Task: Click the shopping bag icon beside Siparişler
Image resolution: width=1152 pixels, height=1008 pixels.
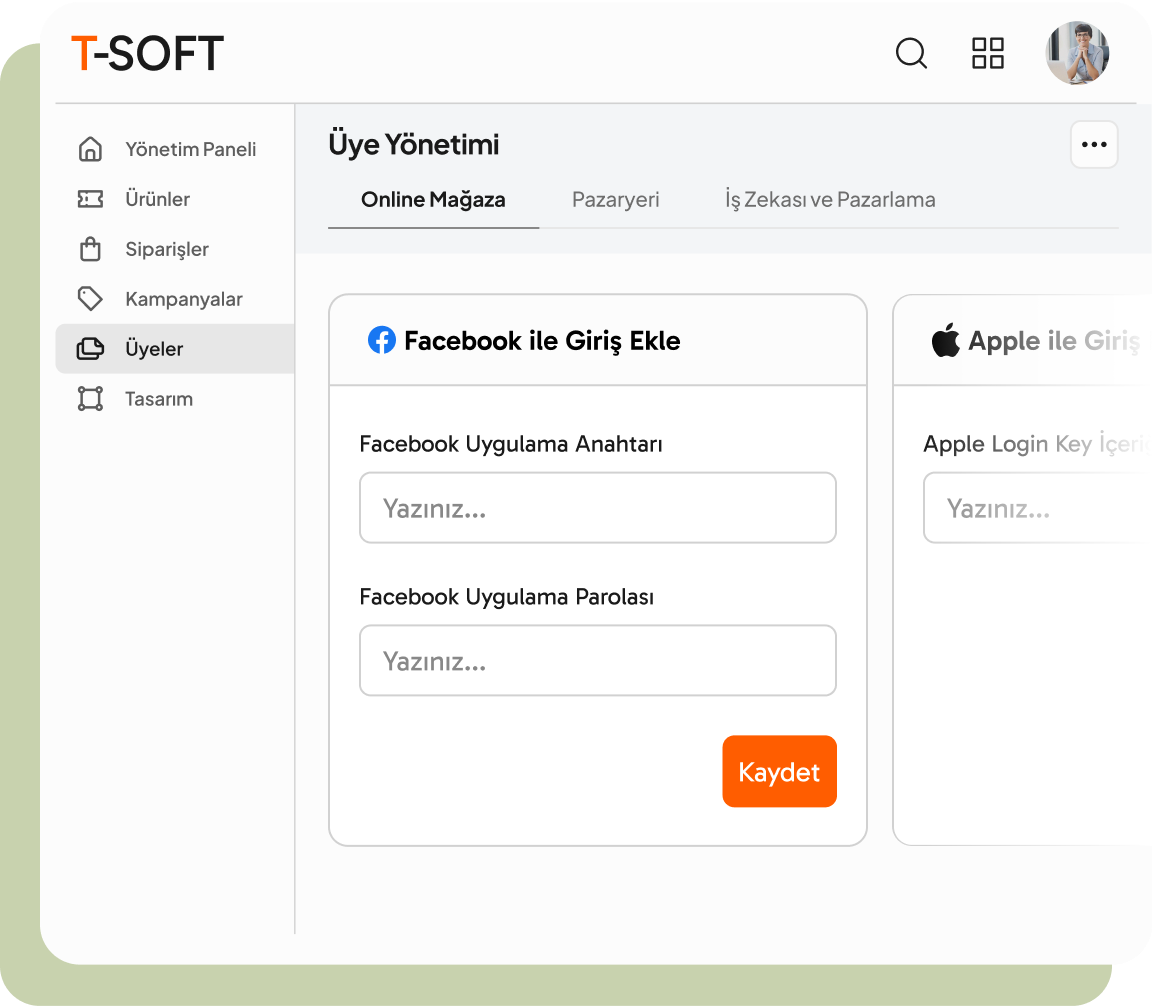Action: (90, 249)
